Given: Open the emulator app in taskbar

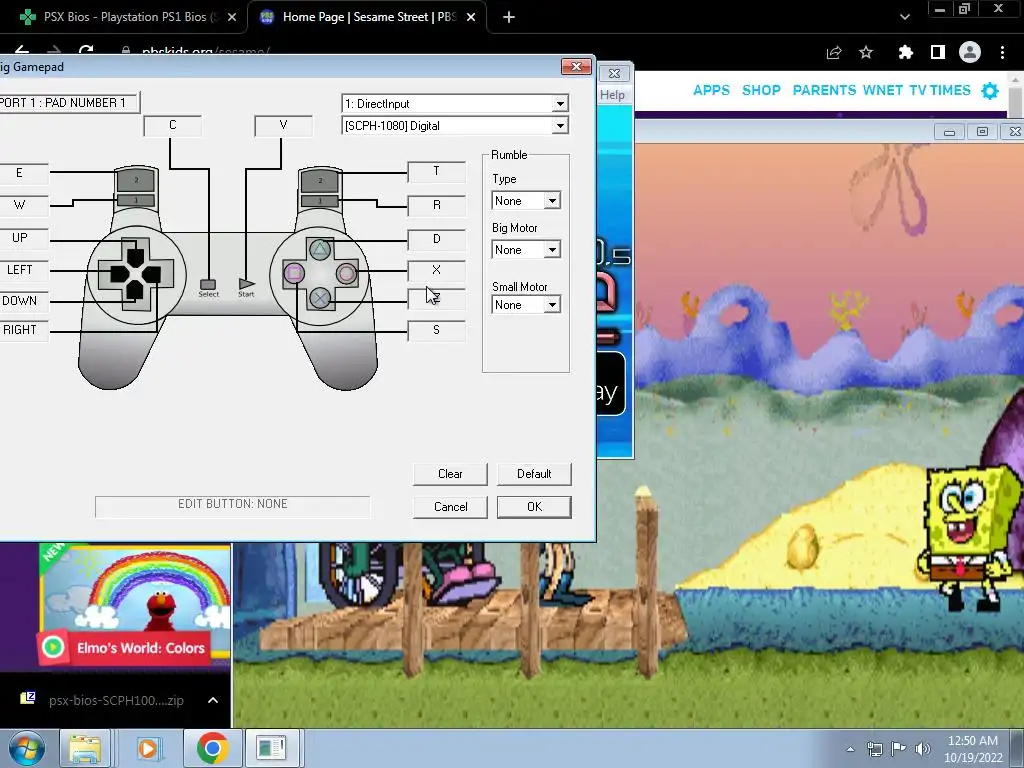Looking at the screenshot, I should point(271,748).
